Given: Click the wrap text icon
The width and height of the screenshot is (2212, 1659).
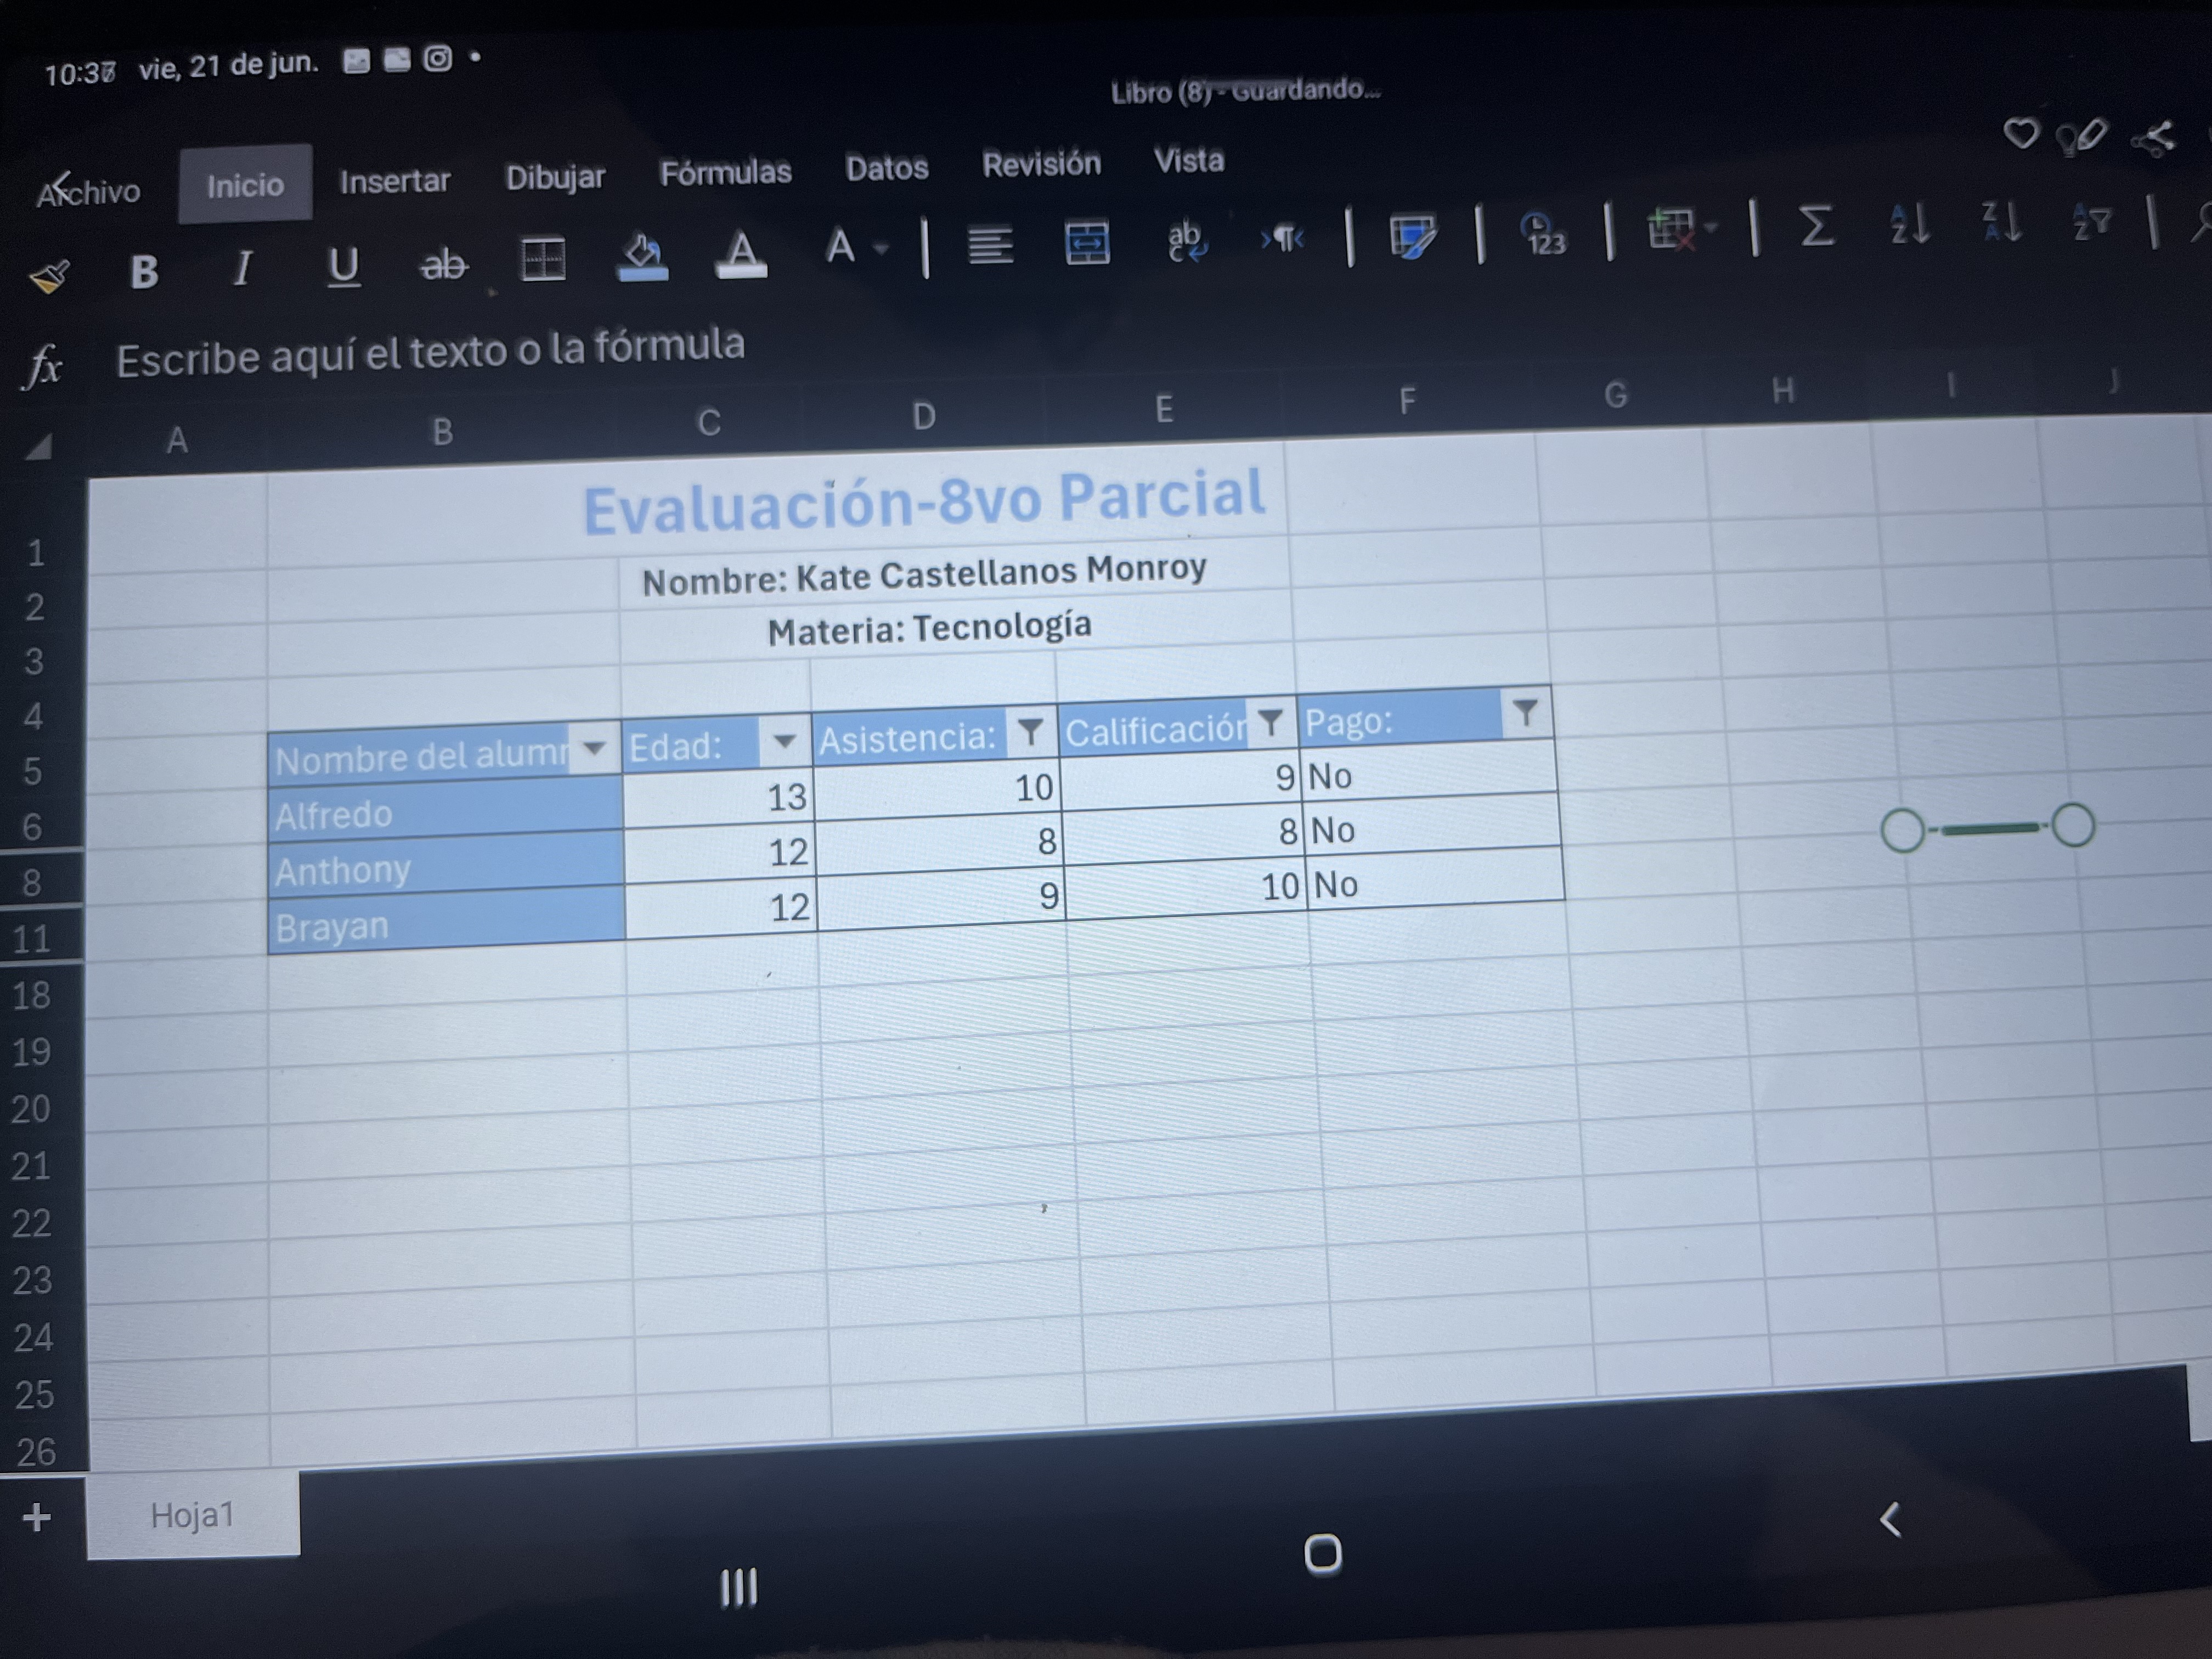Looking at the screenshot, I should (x=1186, y=240).
